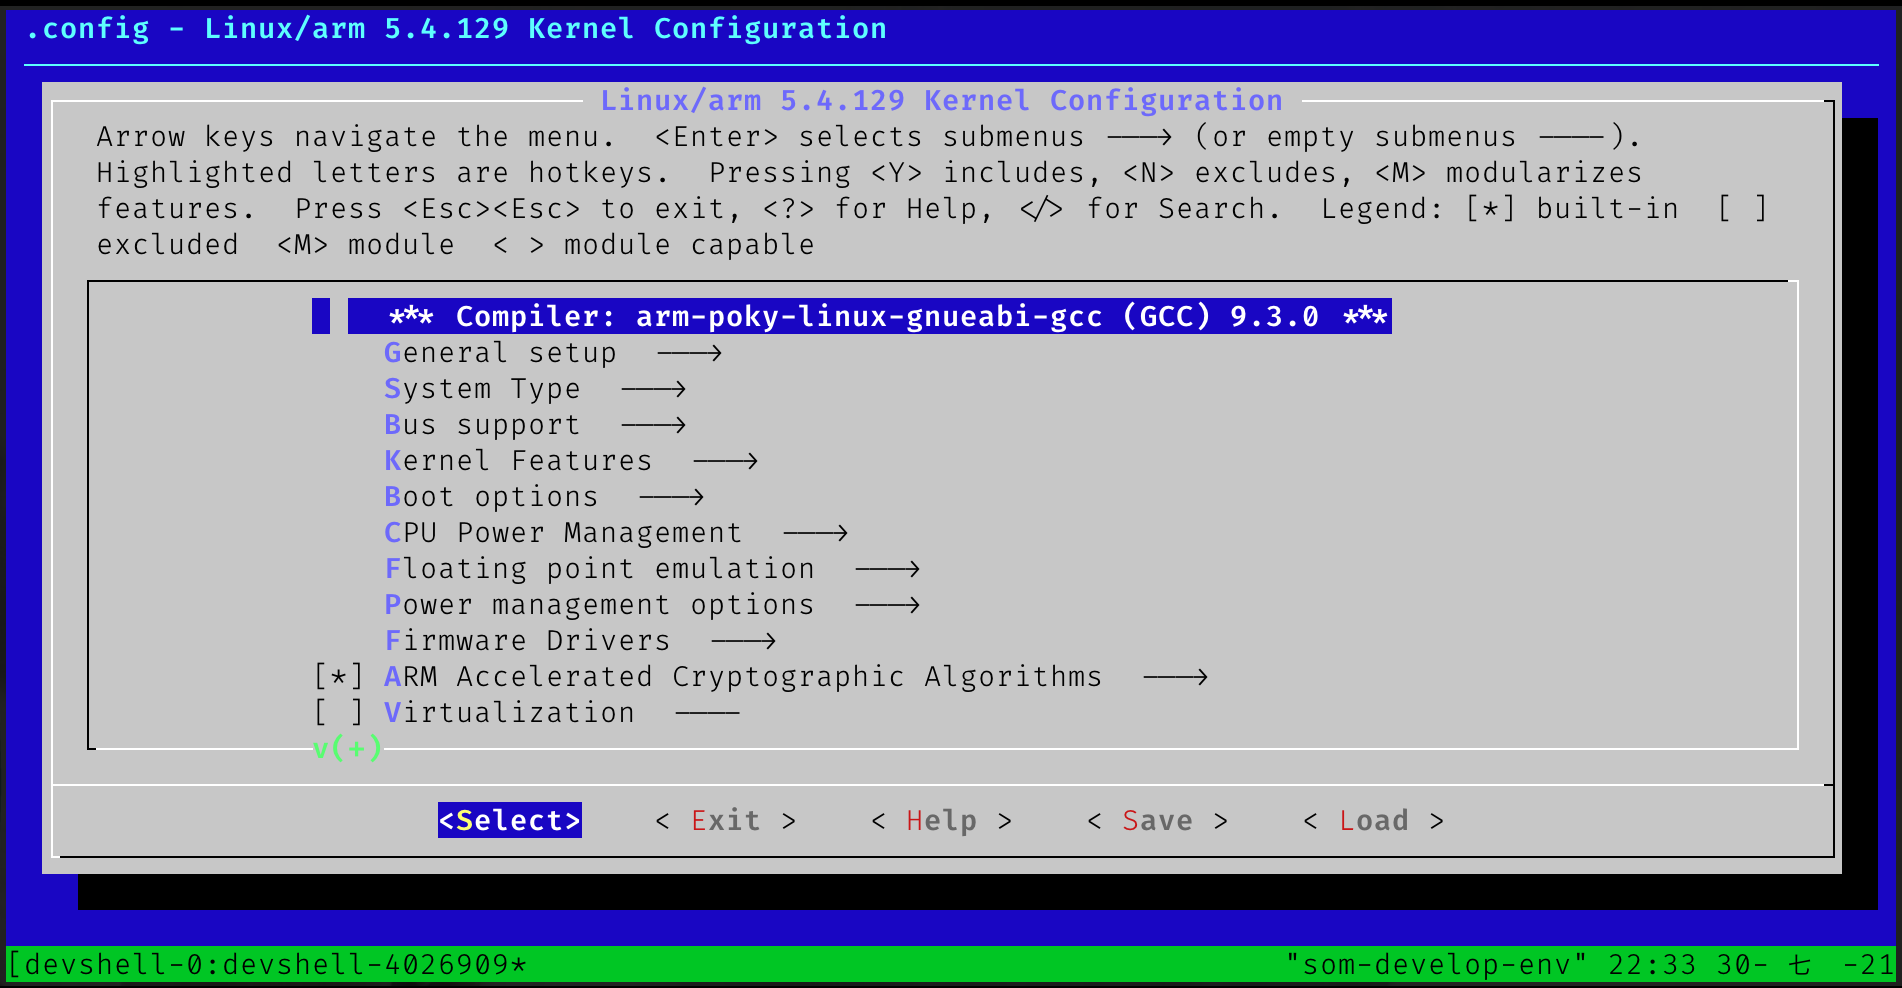Click the arrow after Bus support
The image size is (1902, 988).
654,425
